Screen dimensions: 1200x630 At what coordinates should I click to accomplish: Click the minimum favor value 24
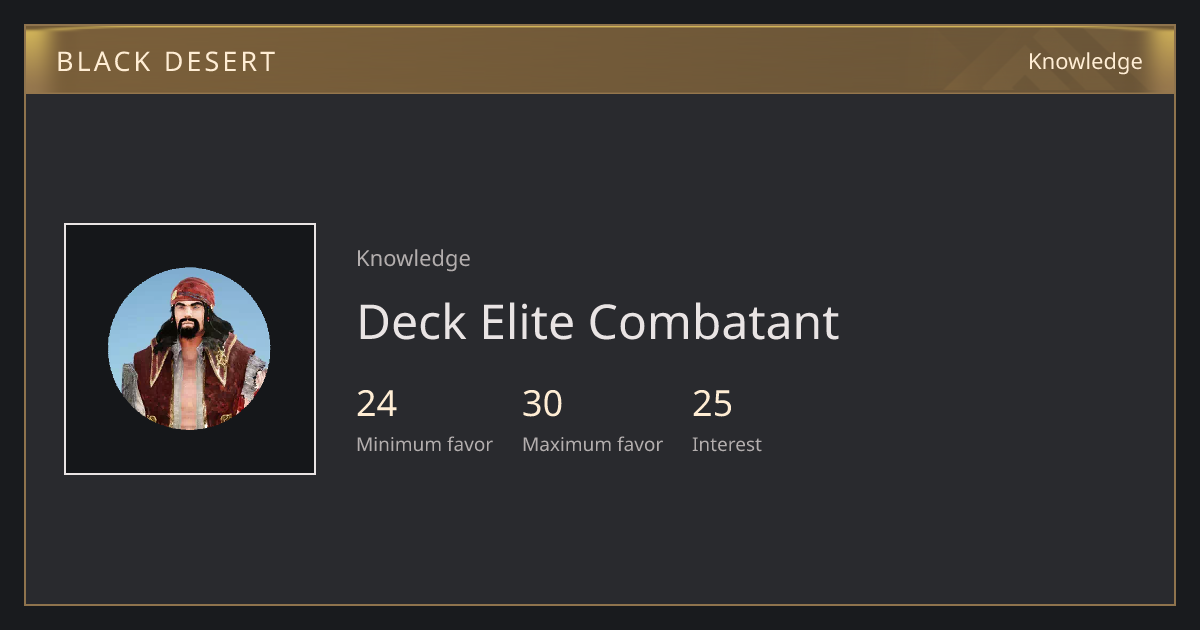pyautogui.click(x=377, y=404)
